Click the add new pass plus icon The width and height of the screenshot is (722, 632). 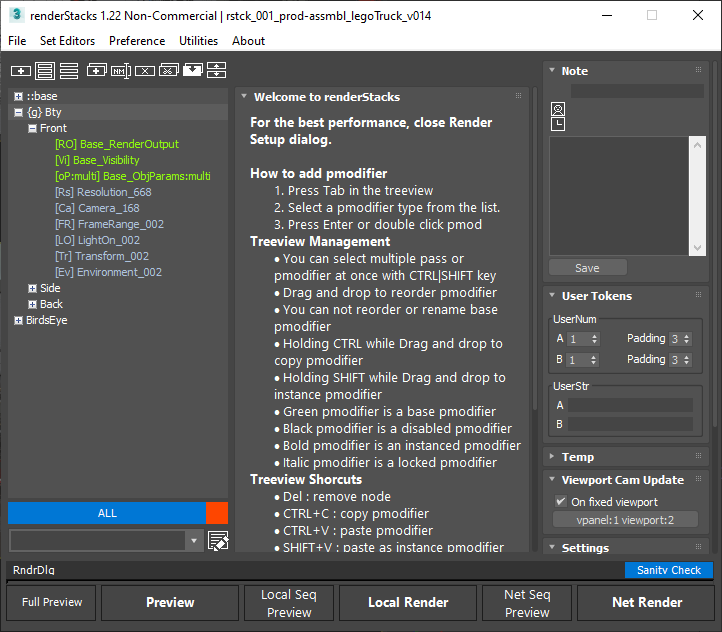tap(21, 71)
